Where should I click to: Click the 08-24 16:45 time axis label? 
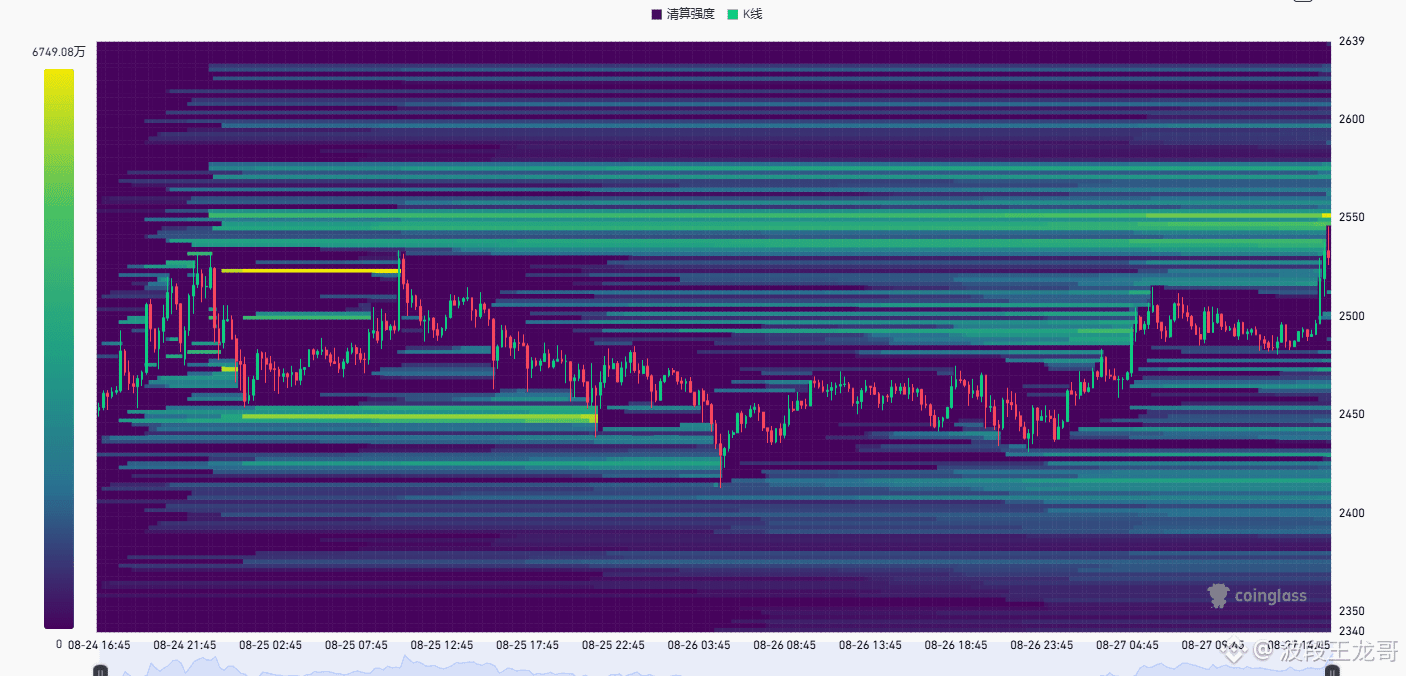point(99,645)
